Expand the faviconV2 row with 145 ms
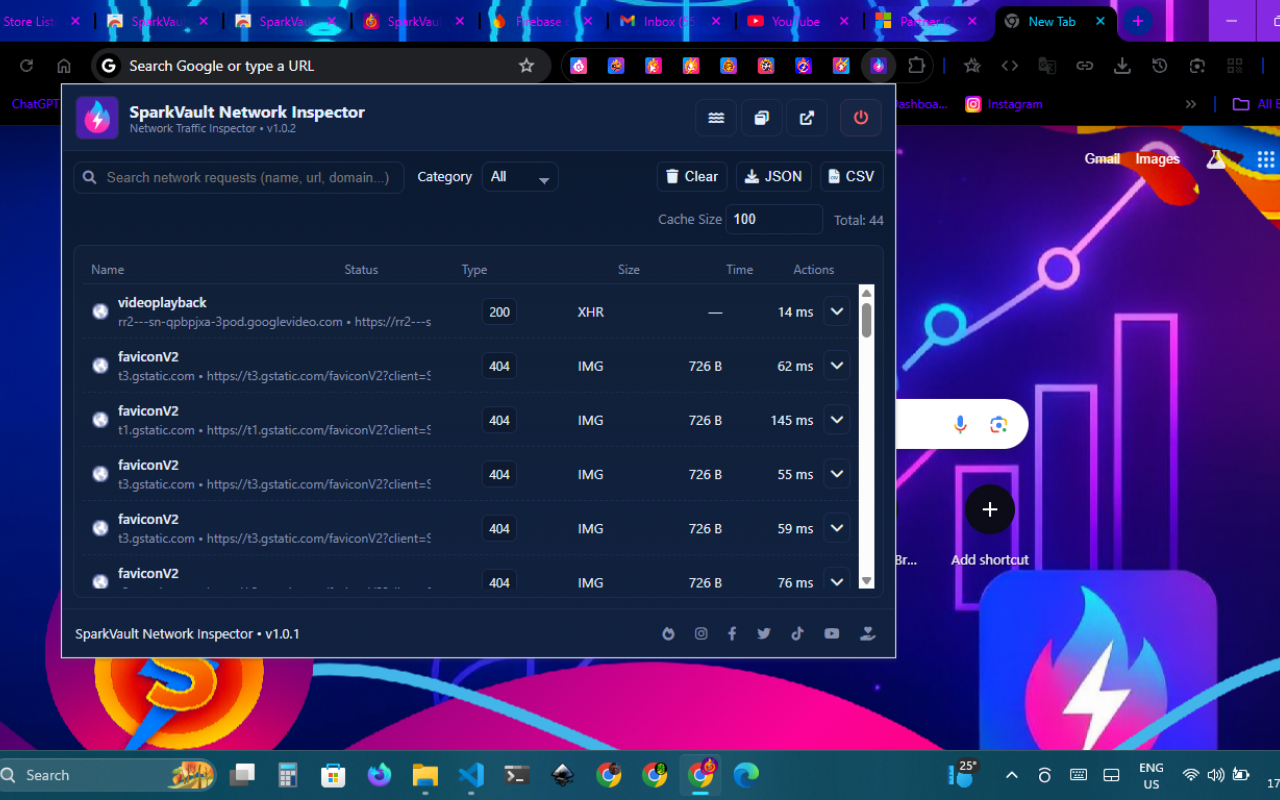Screen dimensions: 1280x800 pyautogui.click(x=837, y=420)
